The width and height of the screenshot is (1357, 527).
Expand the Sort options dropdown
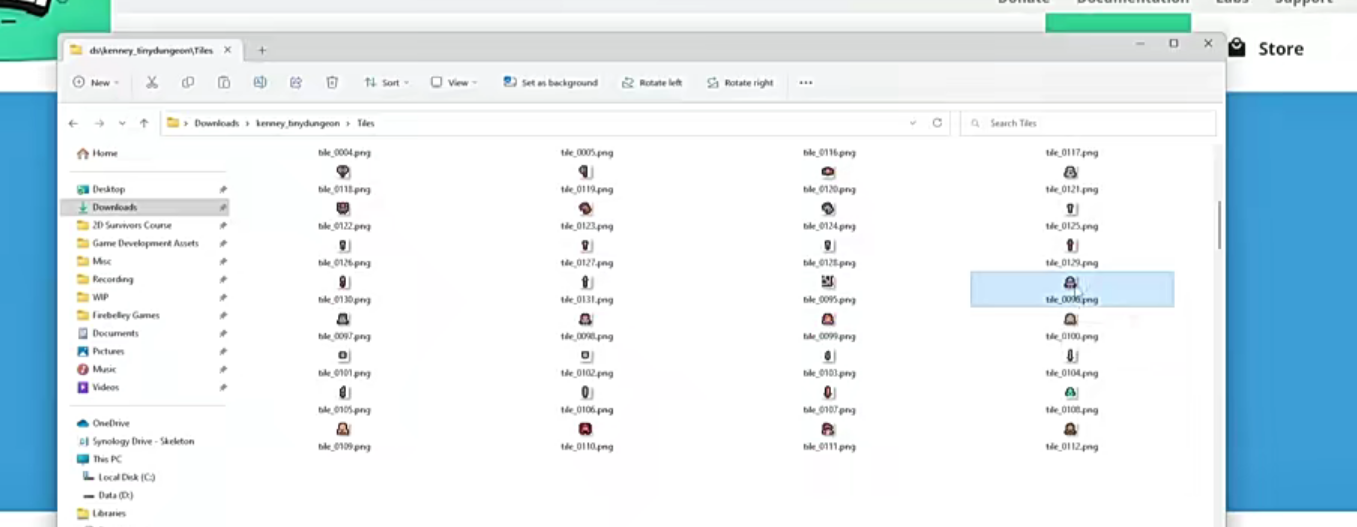(387, 83)
